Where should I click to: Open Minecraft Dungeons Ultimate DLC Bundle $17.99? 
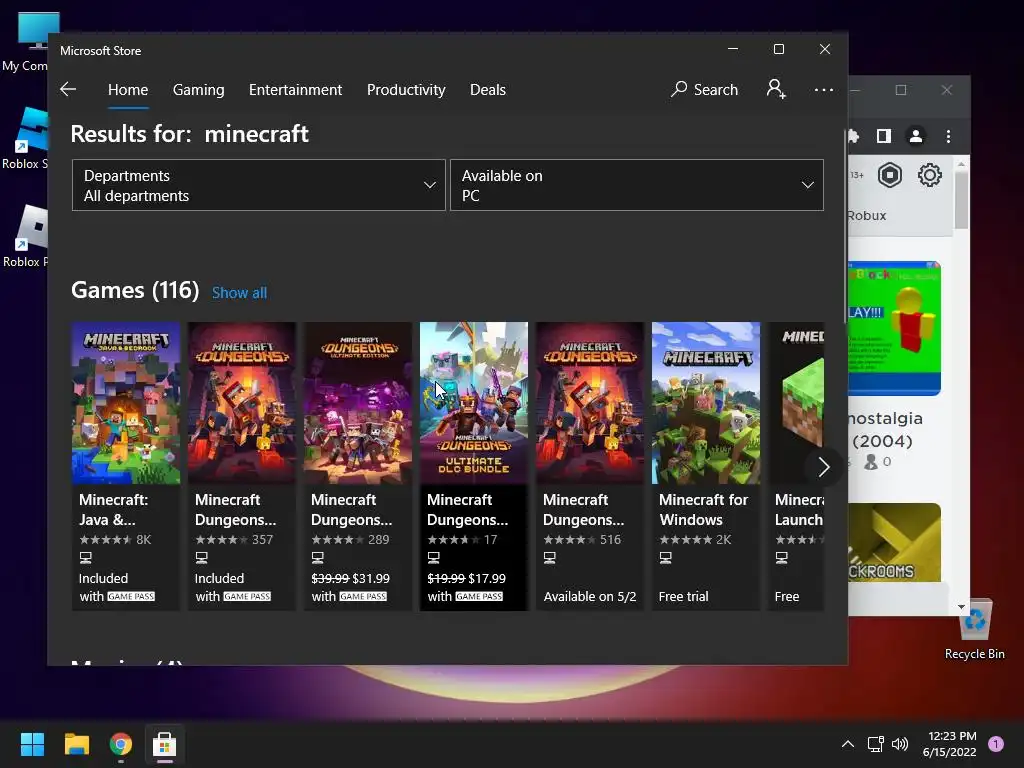474,466
